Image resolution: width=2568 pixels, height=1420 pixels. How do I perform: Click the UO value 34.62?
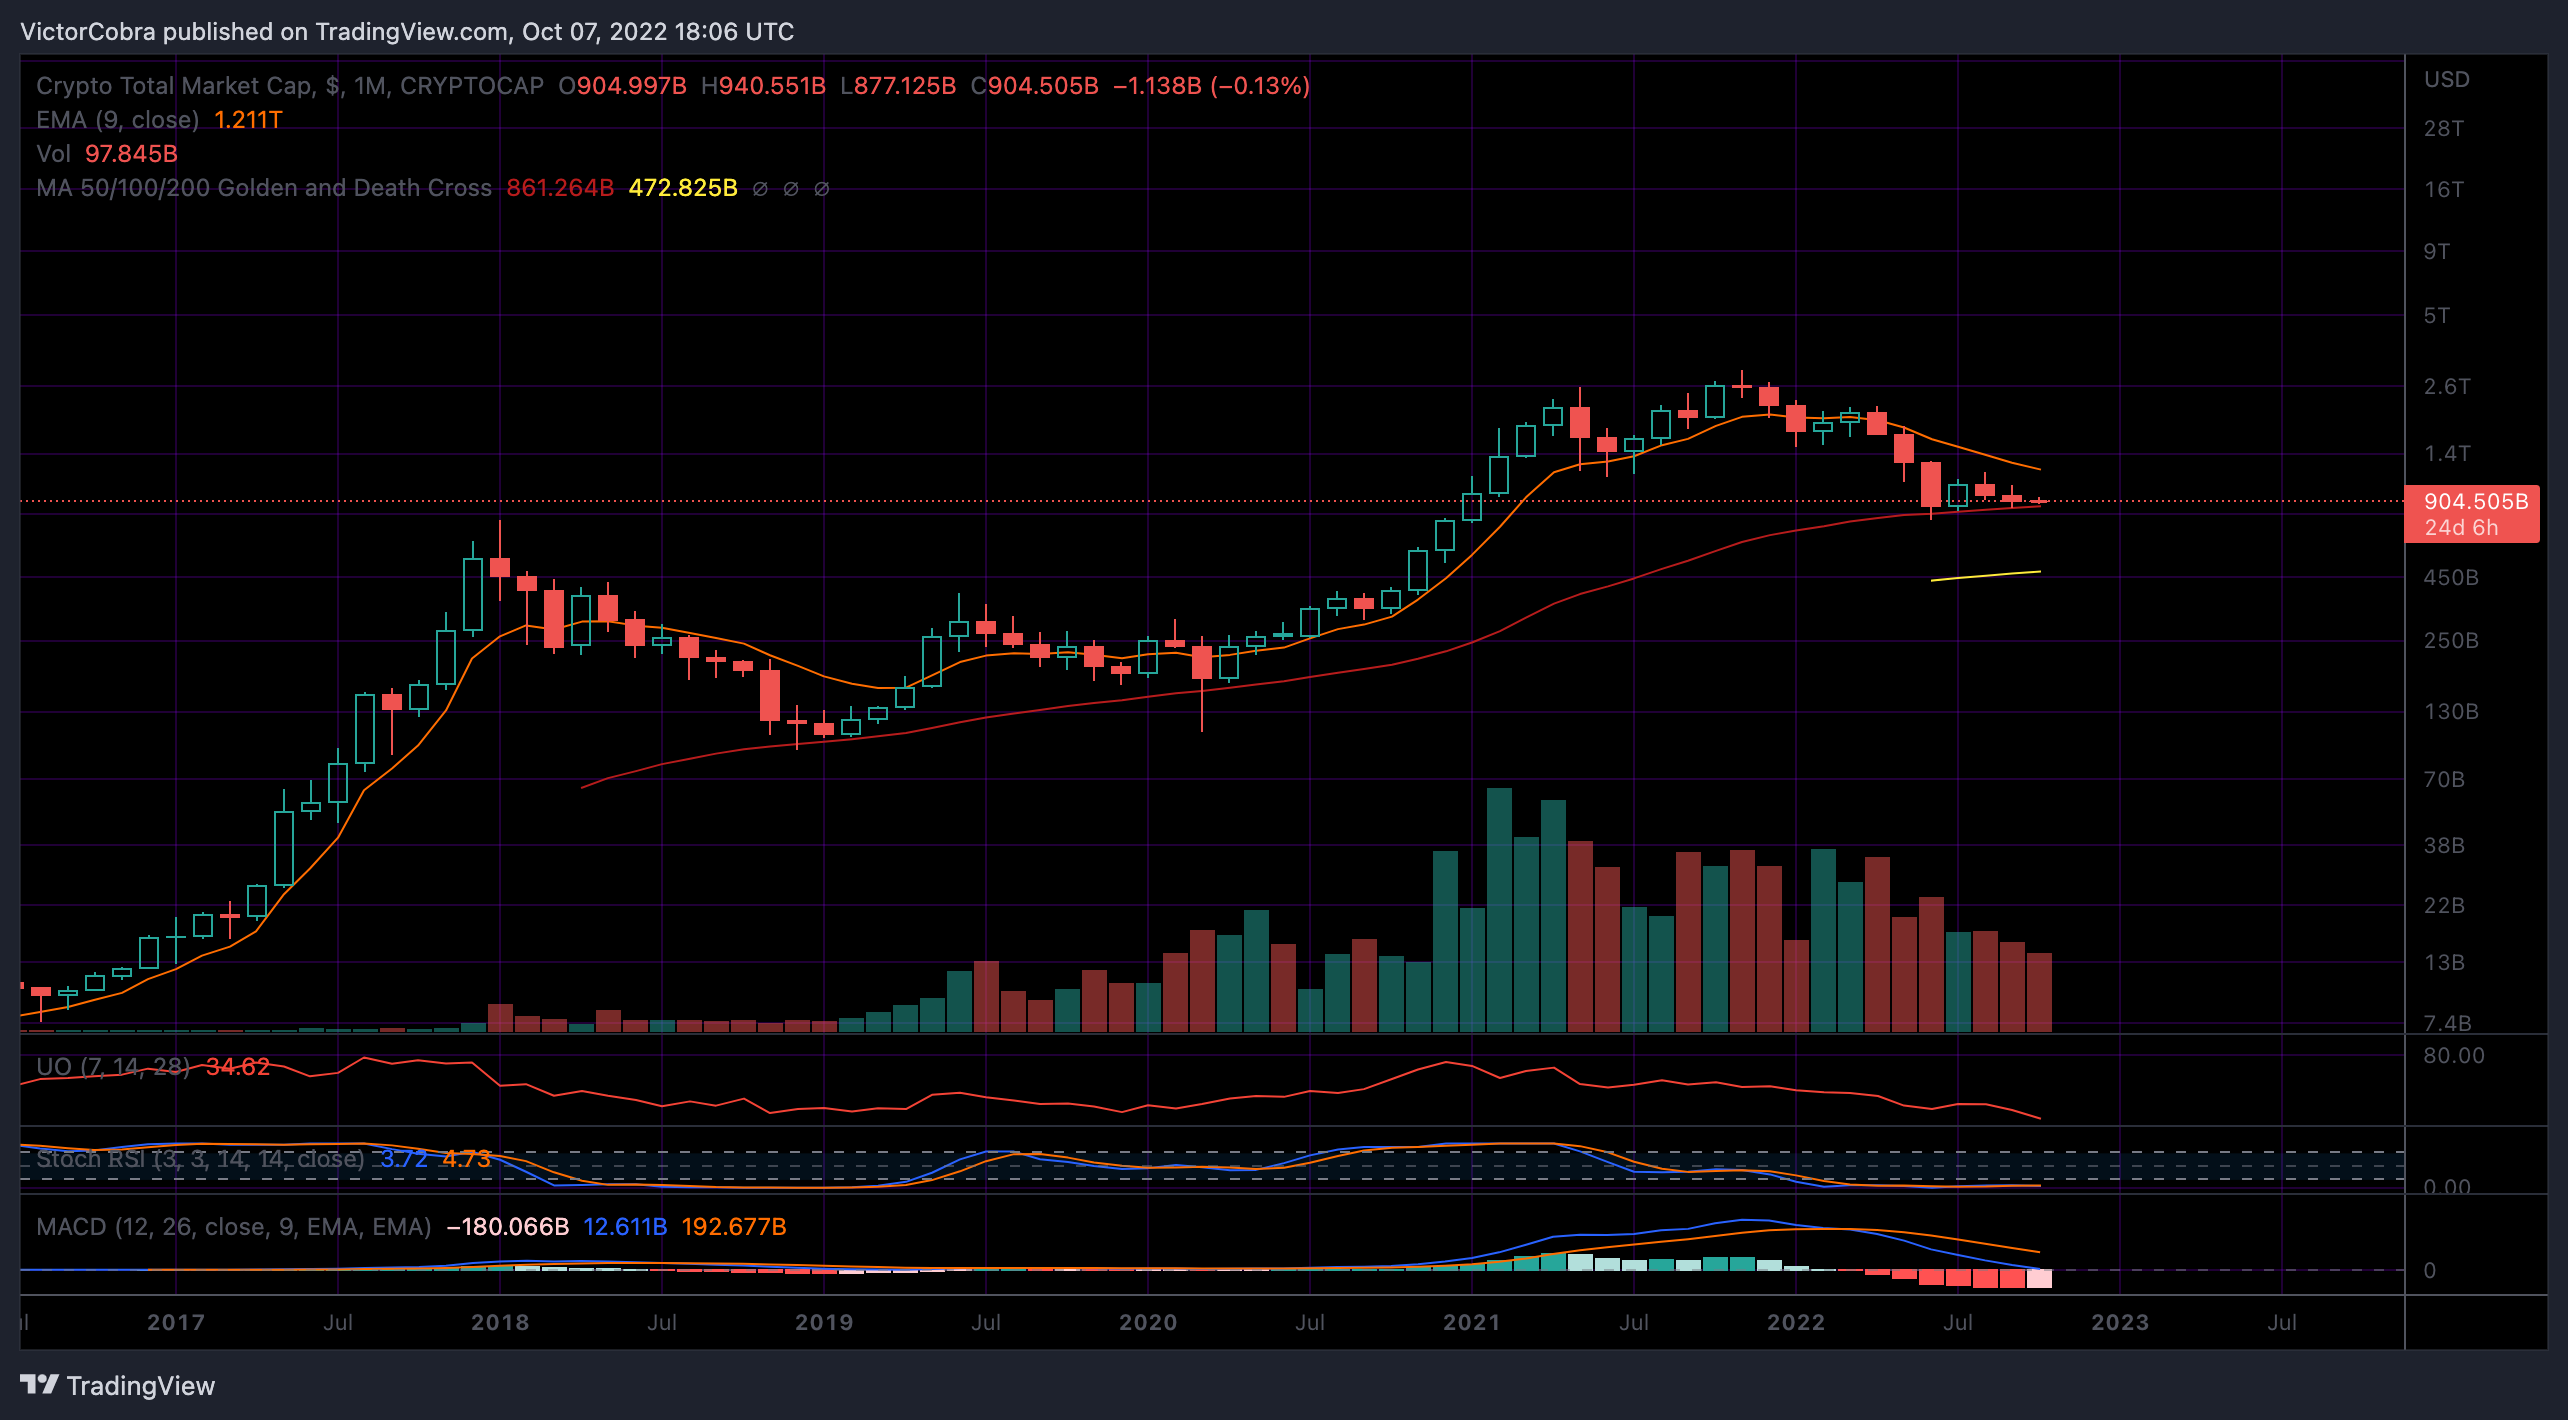coord(238,1067)
